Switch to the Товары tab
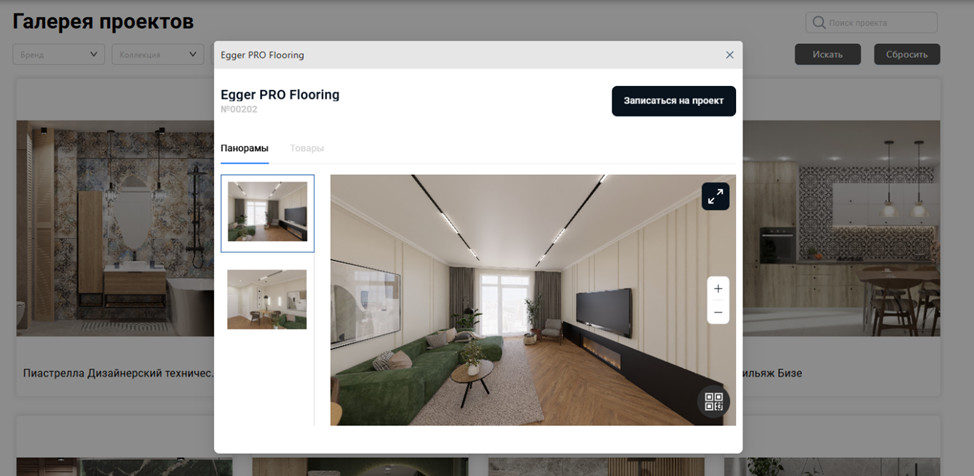 (307, 149)
